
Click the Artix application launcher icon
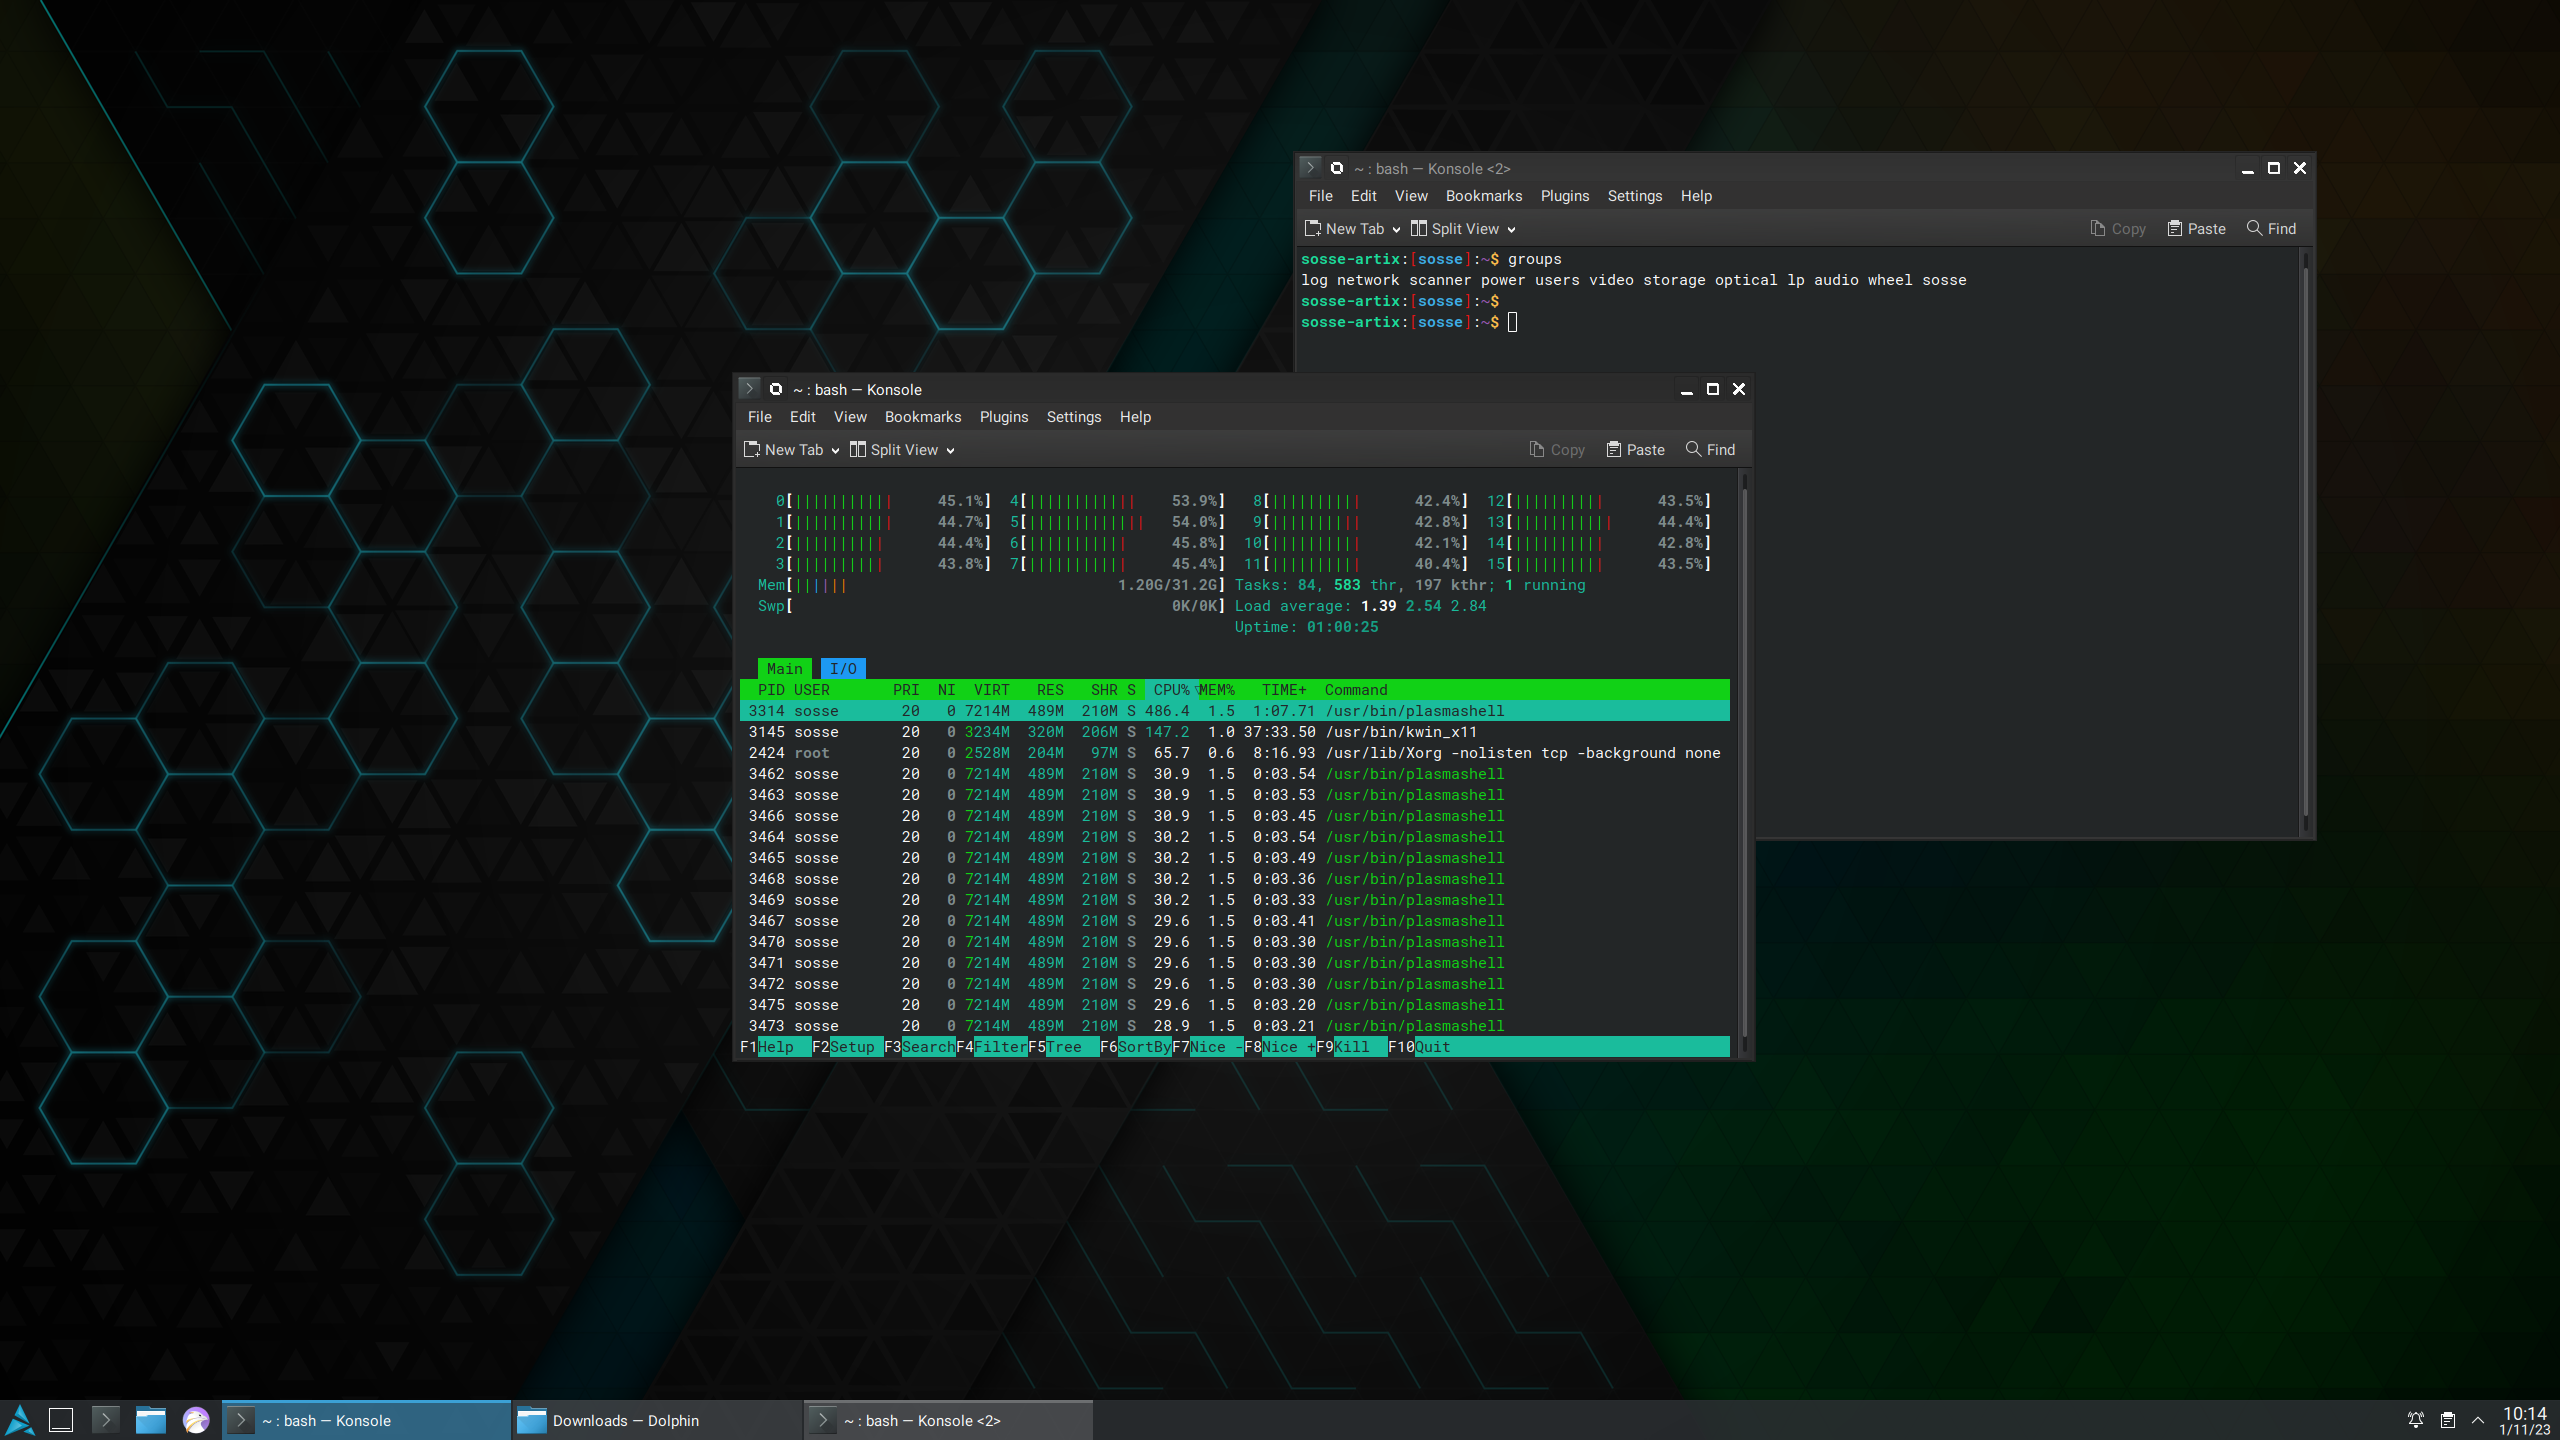(x=20, y=1420)
